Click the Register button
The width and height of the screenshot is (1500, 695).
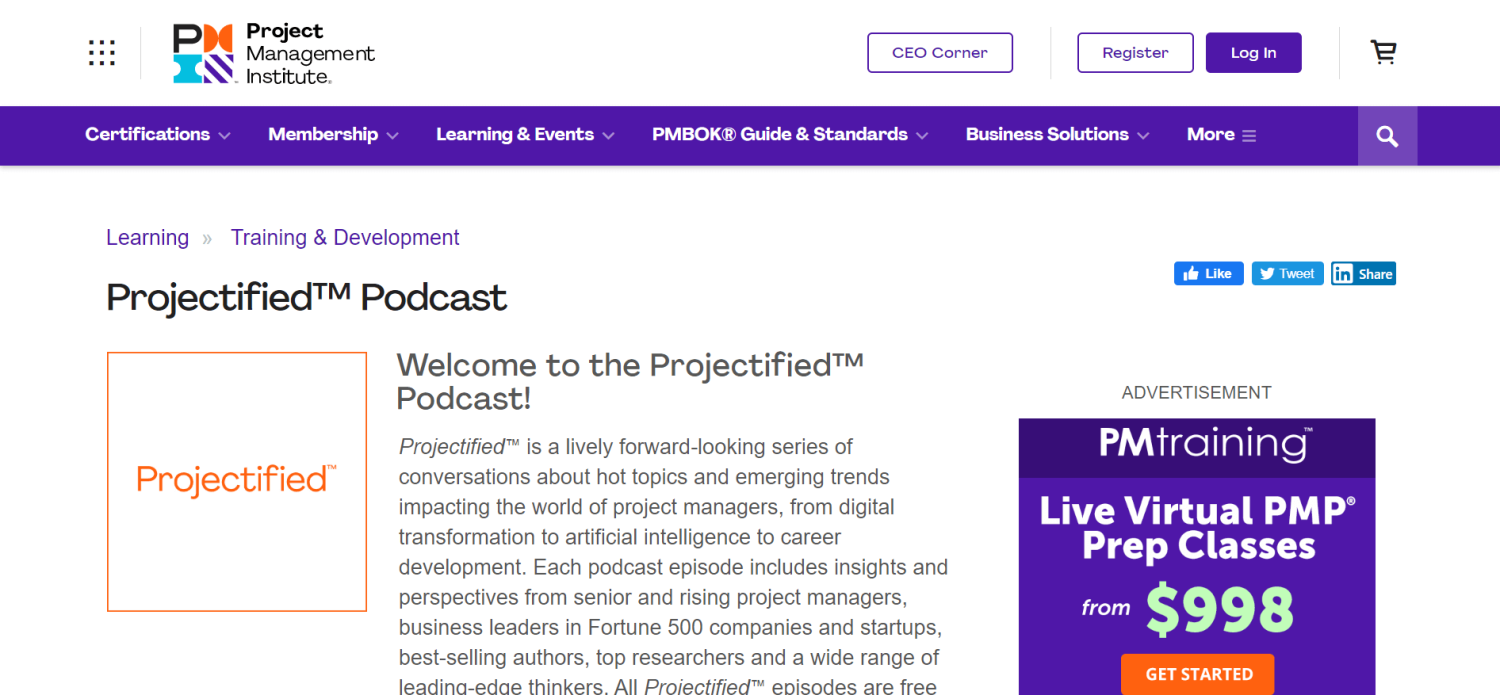point(1135,53)
